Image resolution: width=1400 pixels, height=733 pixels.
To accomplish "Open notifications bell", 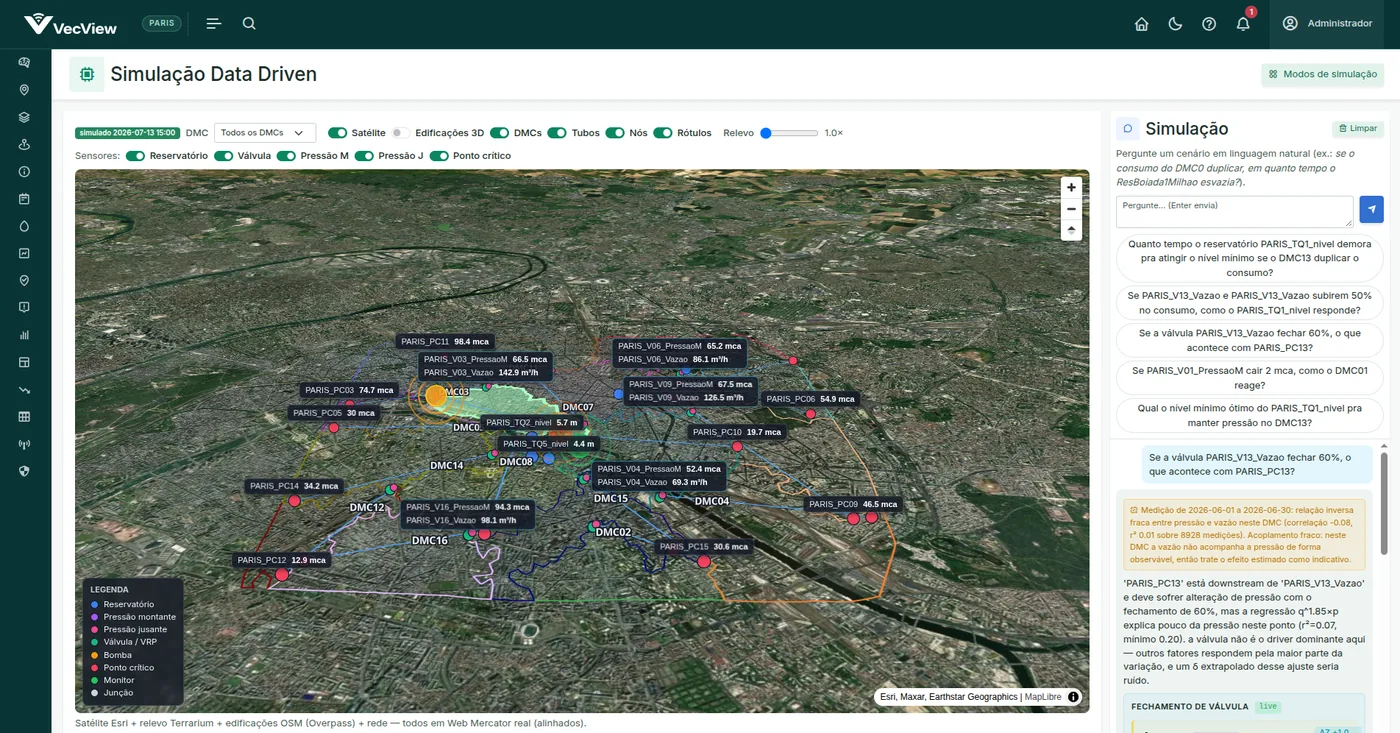I will [x=1243, y=24].
